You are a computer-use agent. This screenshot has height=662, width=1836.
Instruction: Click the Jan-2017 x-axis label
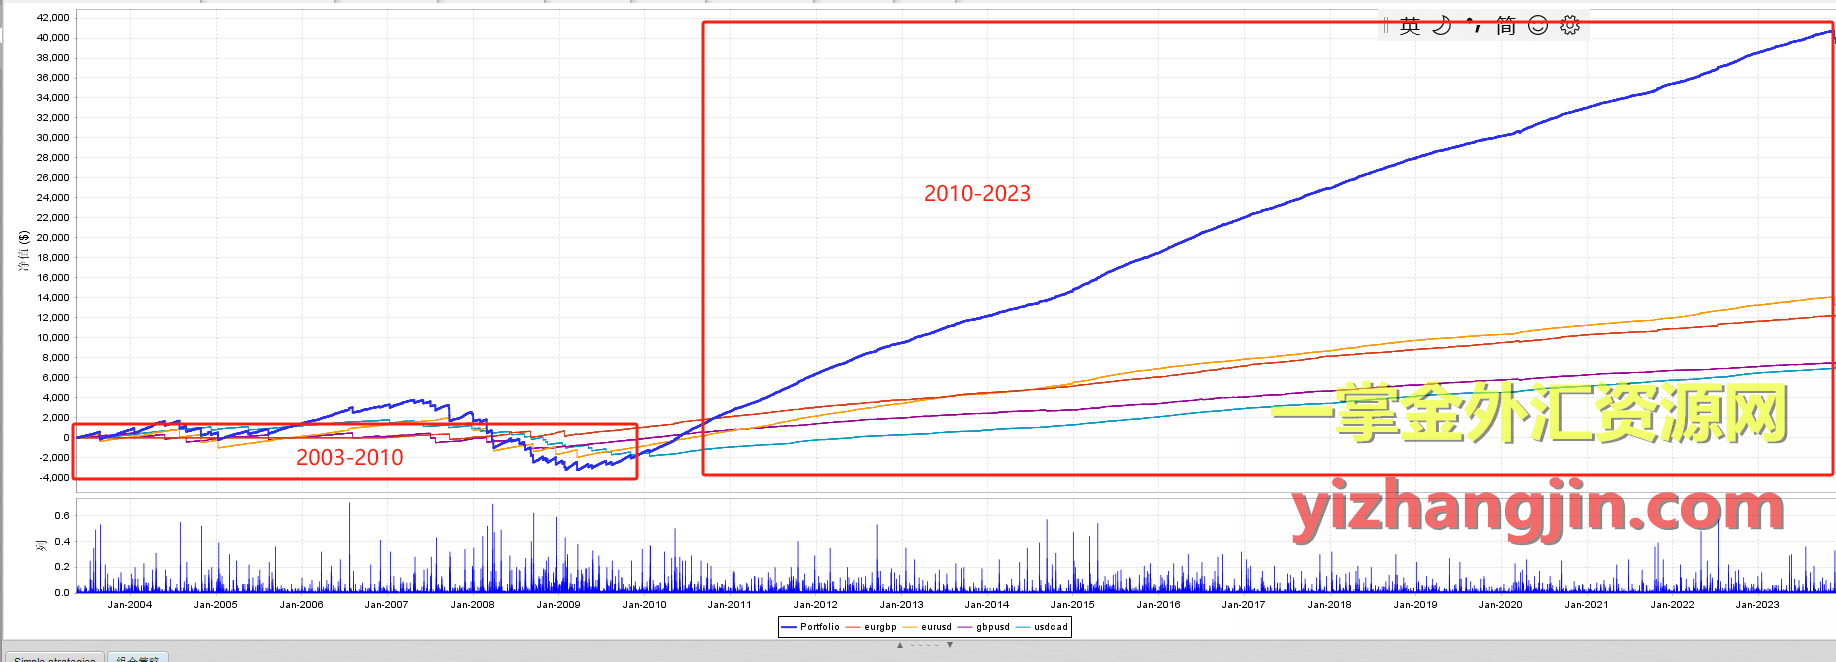click(x=1243, y=605)
